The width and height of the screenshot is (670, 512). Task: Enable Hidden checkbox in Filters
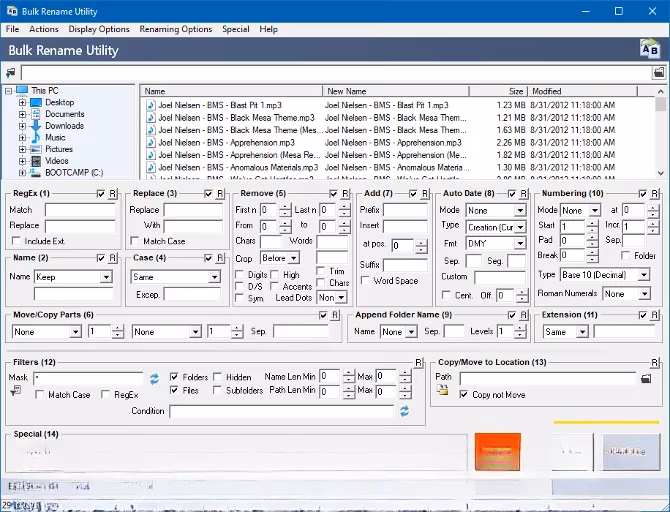(217, 377)
